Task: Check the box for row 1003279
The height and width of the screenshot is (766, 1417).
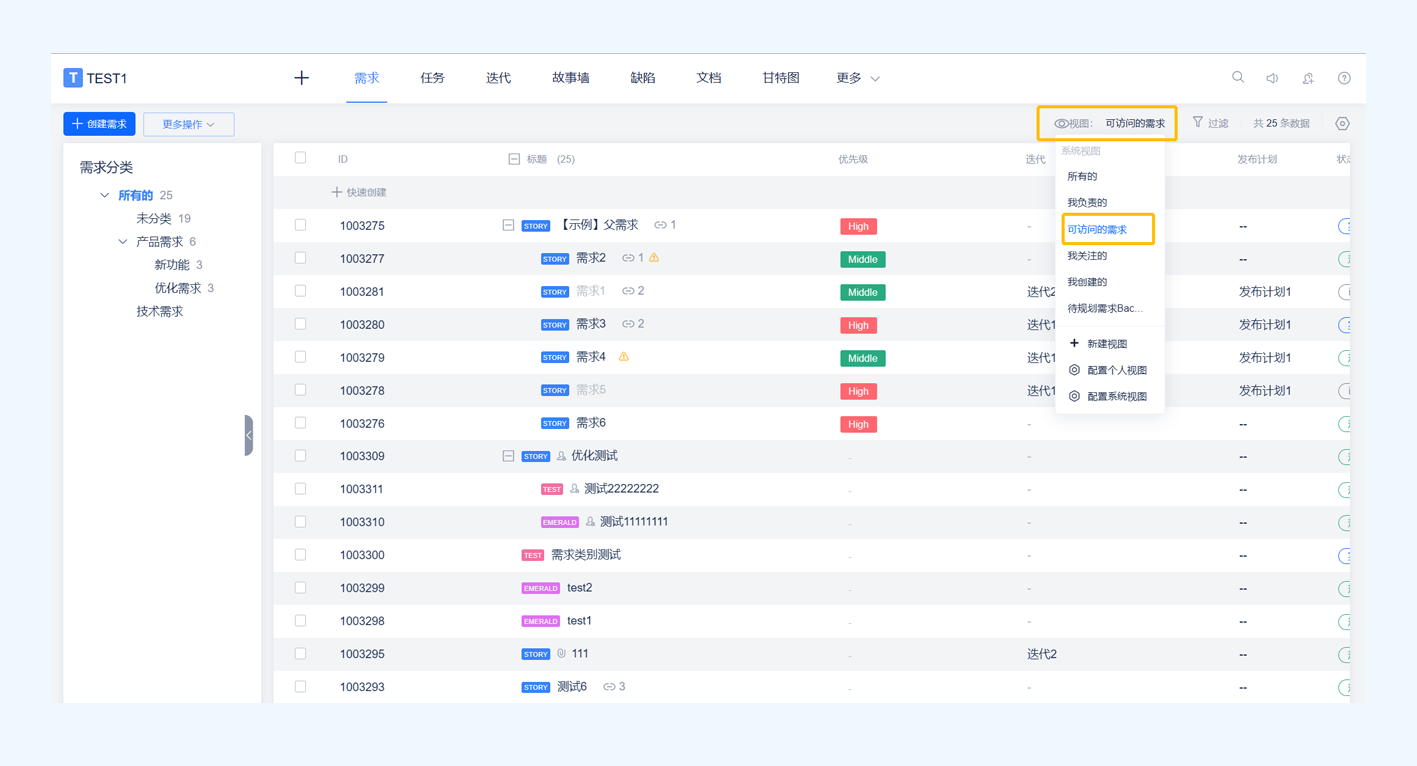Action: 300,357
